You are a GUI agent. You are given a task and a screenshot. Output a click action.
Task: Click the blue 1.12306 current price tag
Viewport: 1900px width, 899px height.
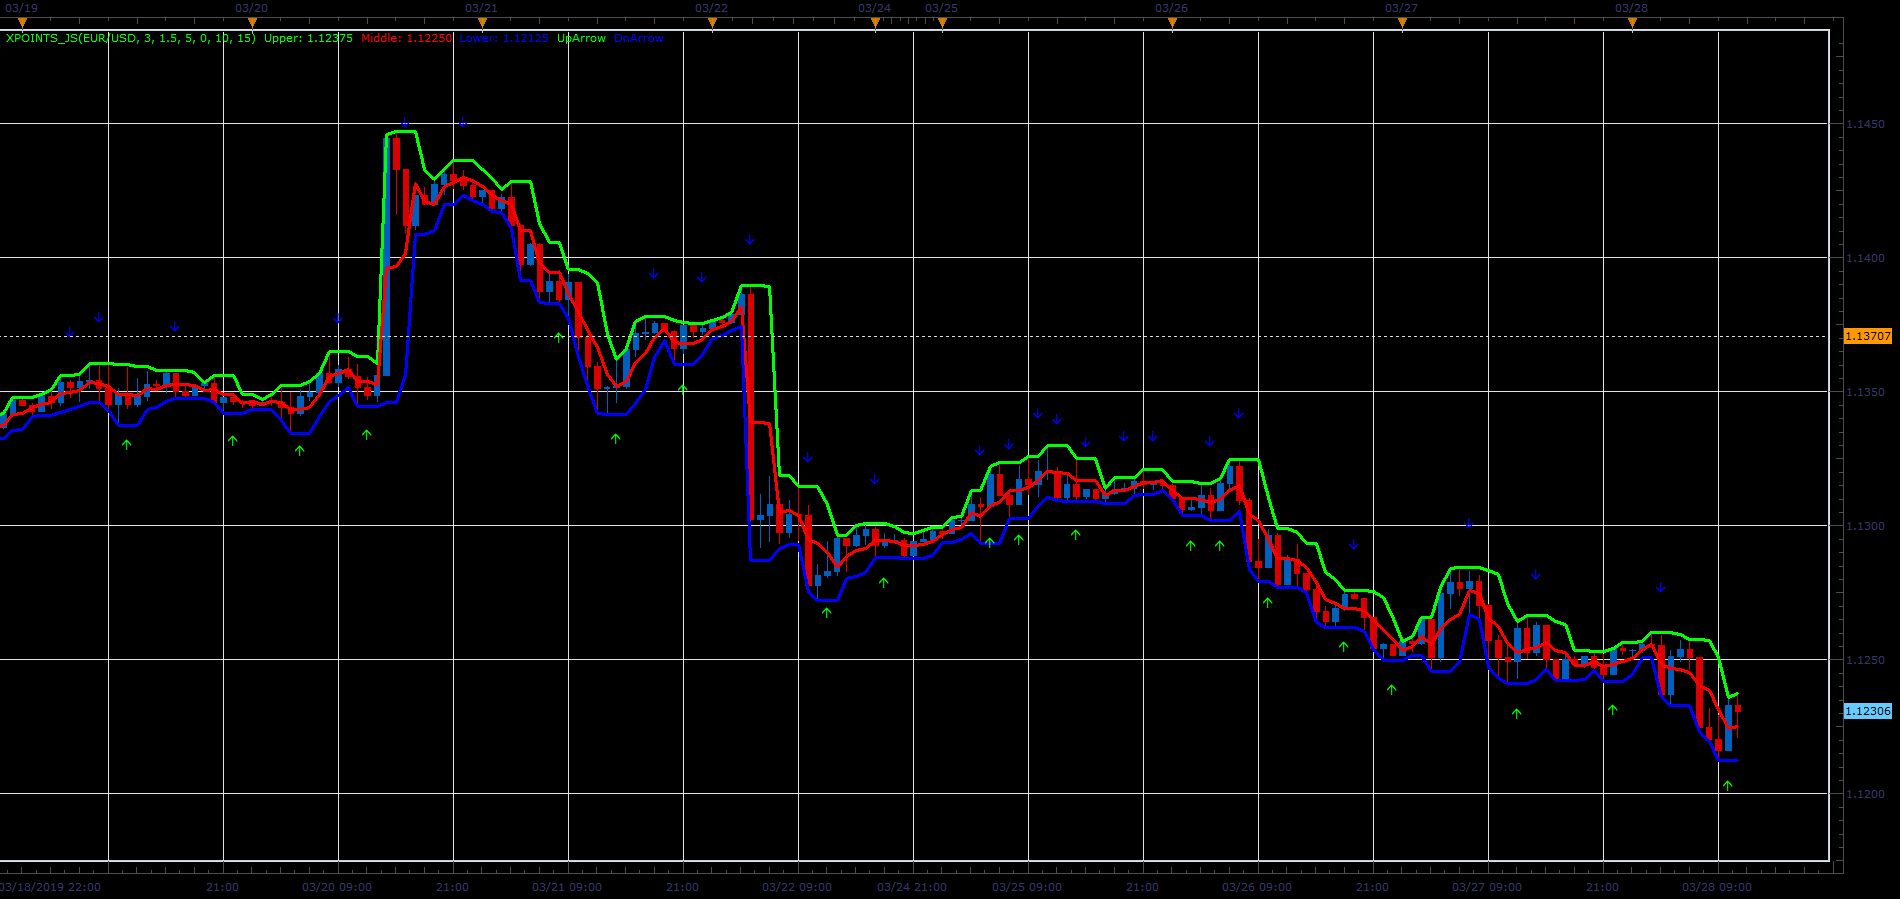1868,711
